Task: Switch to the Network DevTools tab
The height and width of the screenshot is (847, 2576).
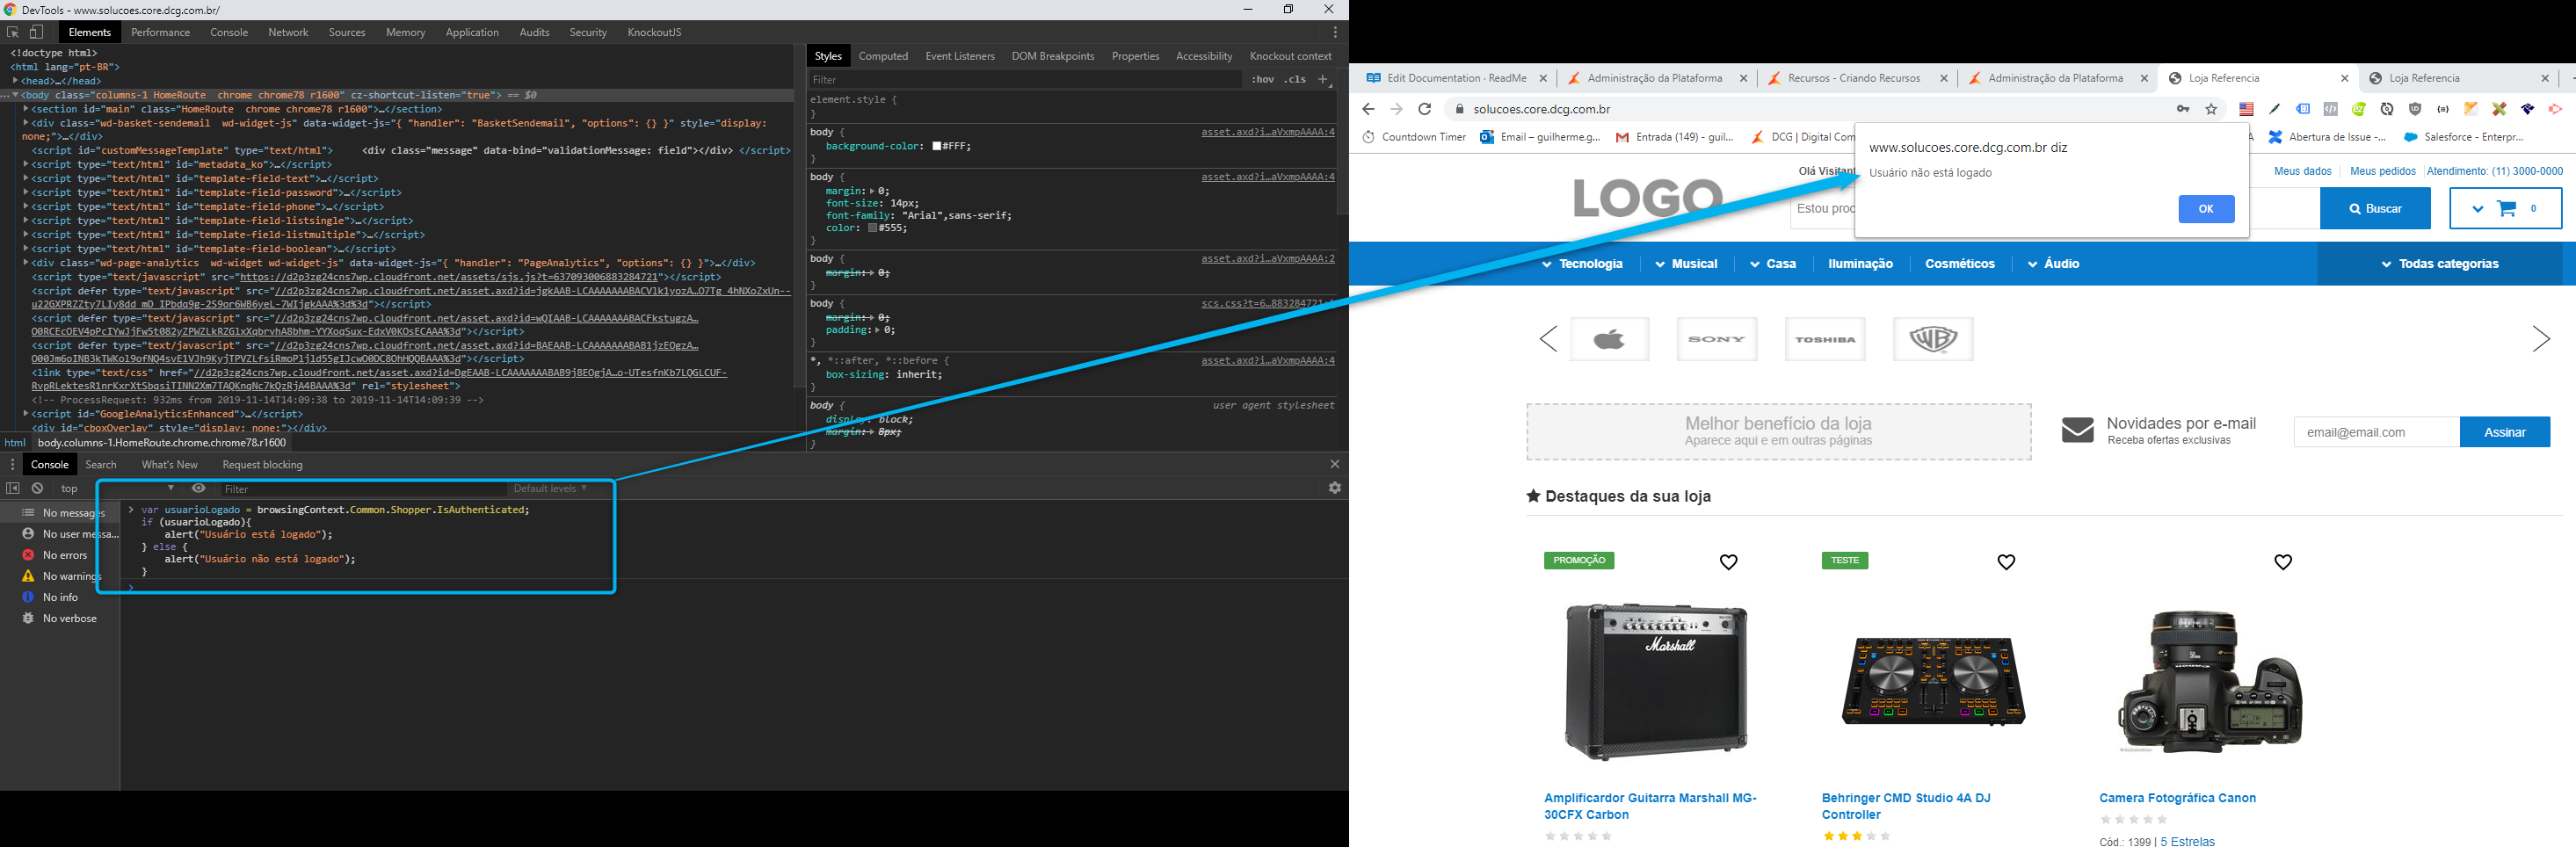Action: 288,32
